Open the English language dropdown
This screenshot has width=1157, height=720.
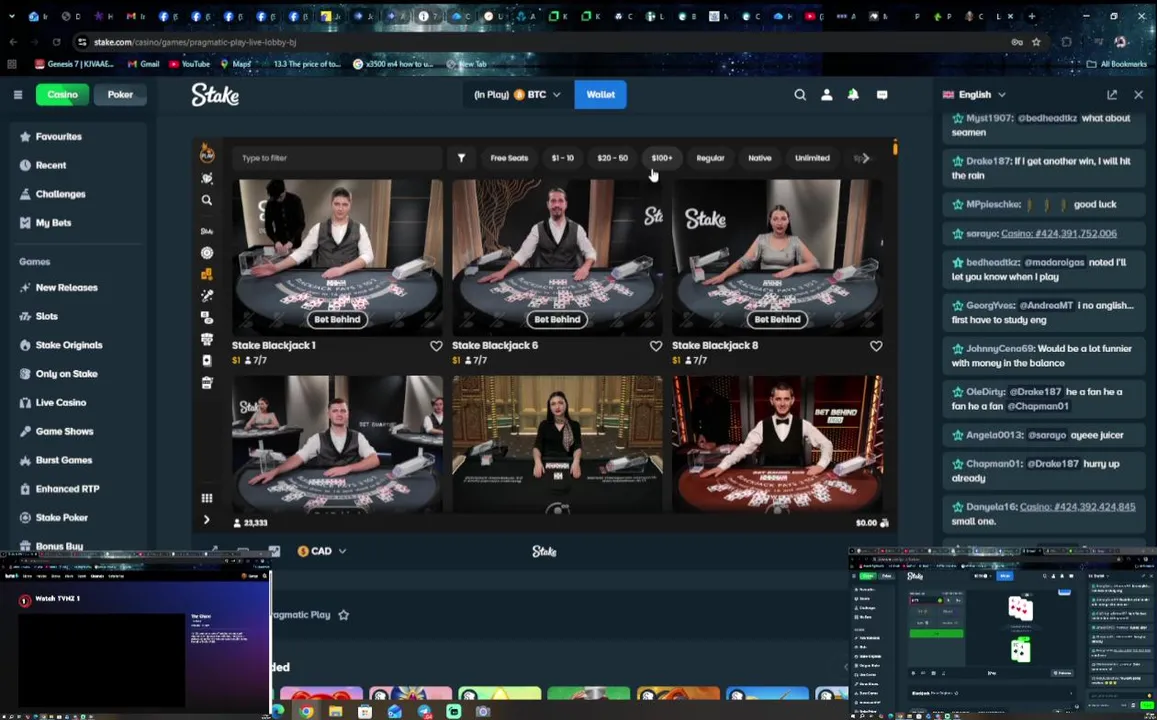click(x=974, y=94)
